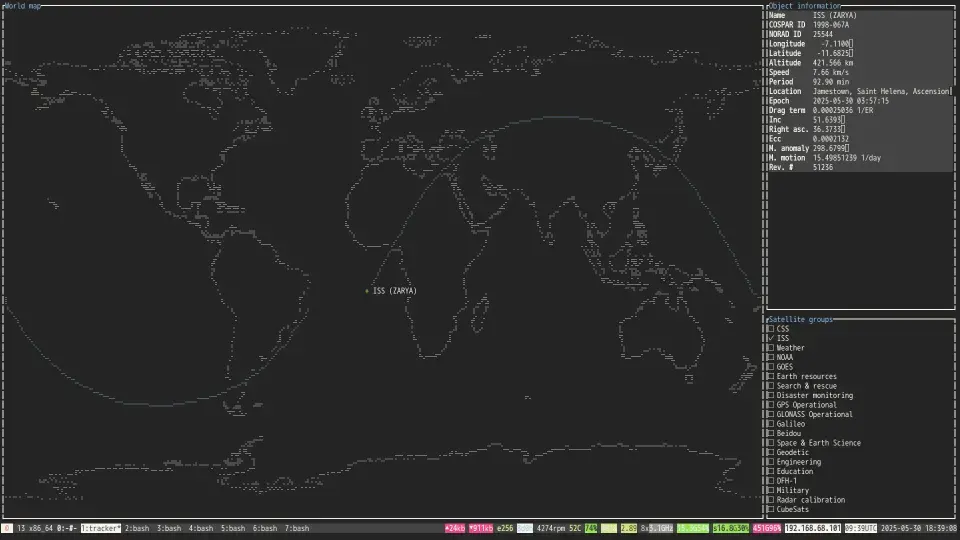The image size is (960, 540).
Task: Click the ISS (ZARYA) satellite marker on map
Action: pos(368,291)
